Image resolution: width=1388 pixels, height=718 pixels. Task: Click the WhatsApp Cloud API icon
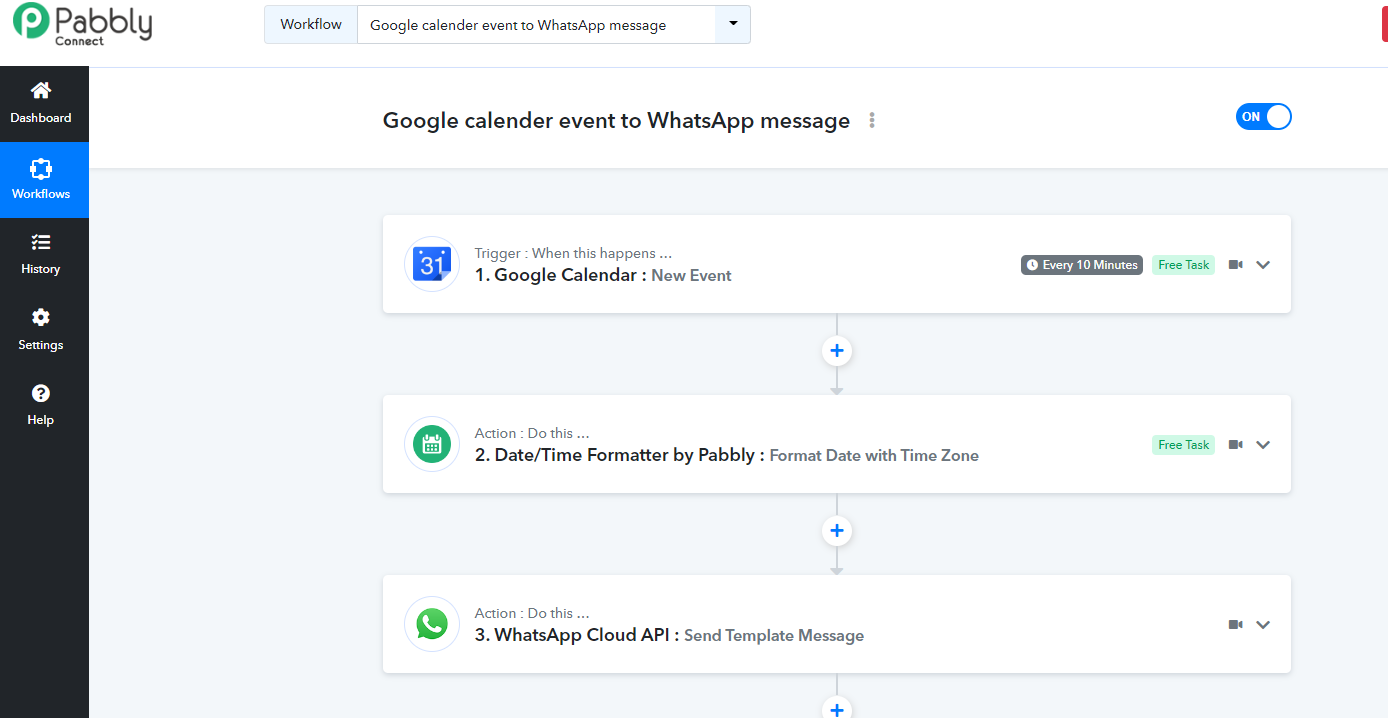(432, 624)
